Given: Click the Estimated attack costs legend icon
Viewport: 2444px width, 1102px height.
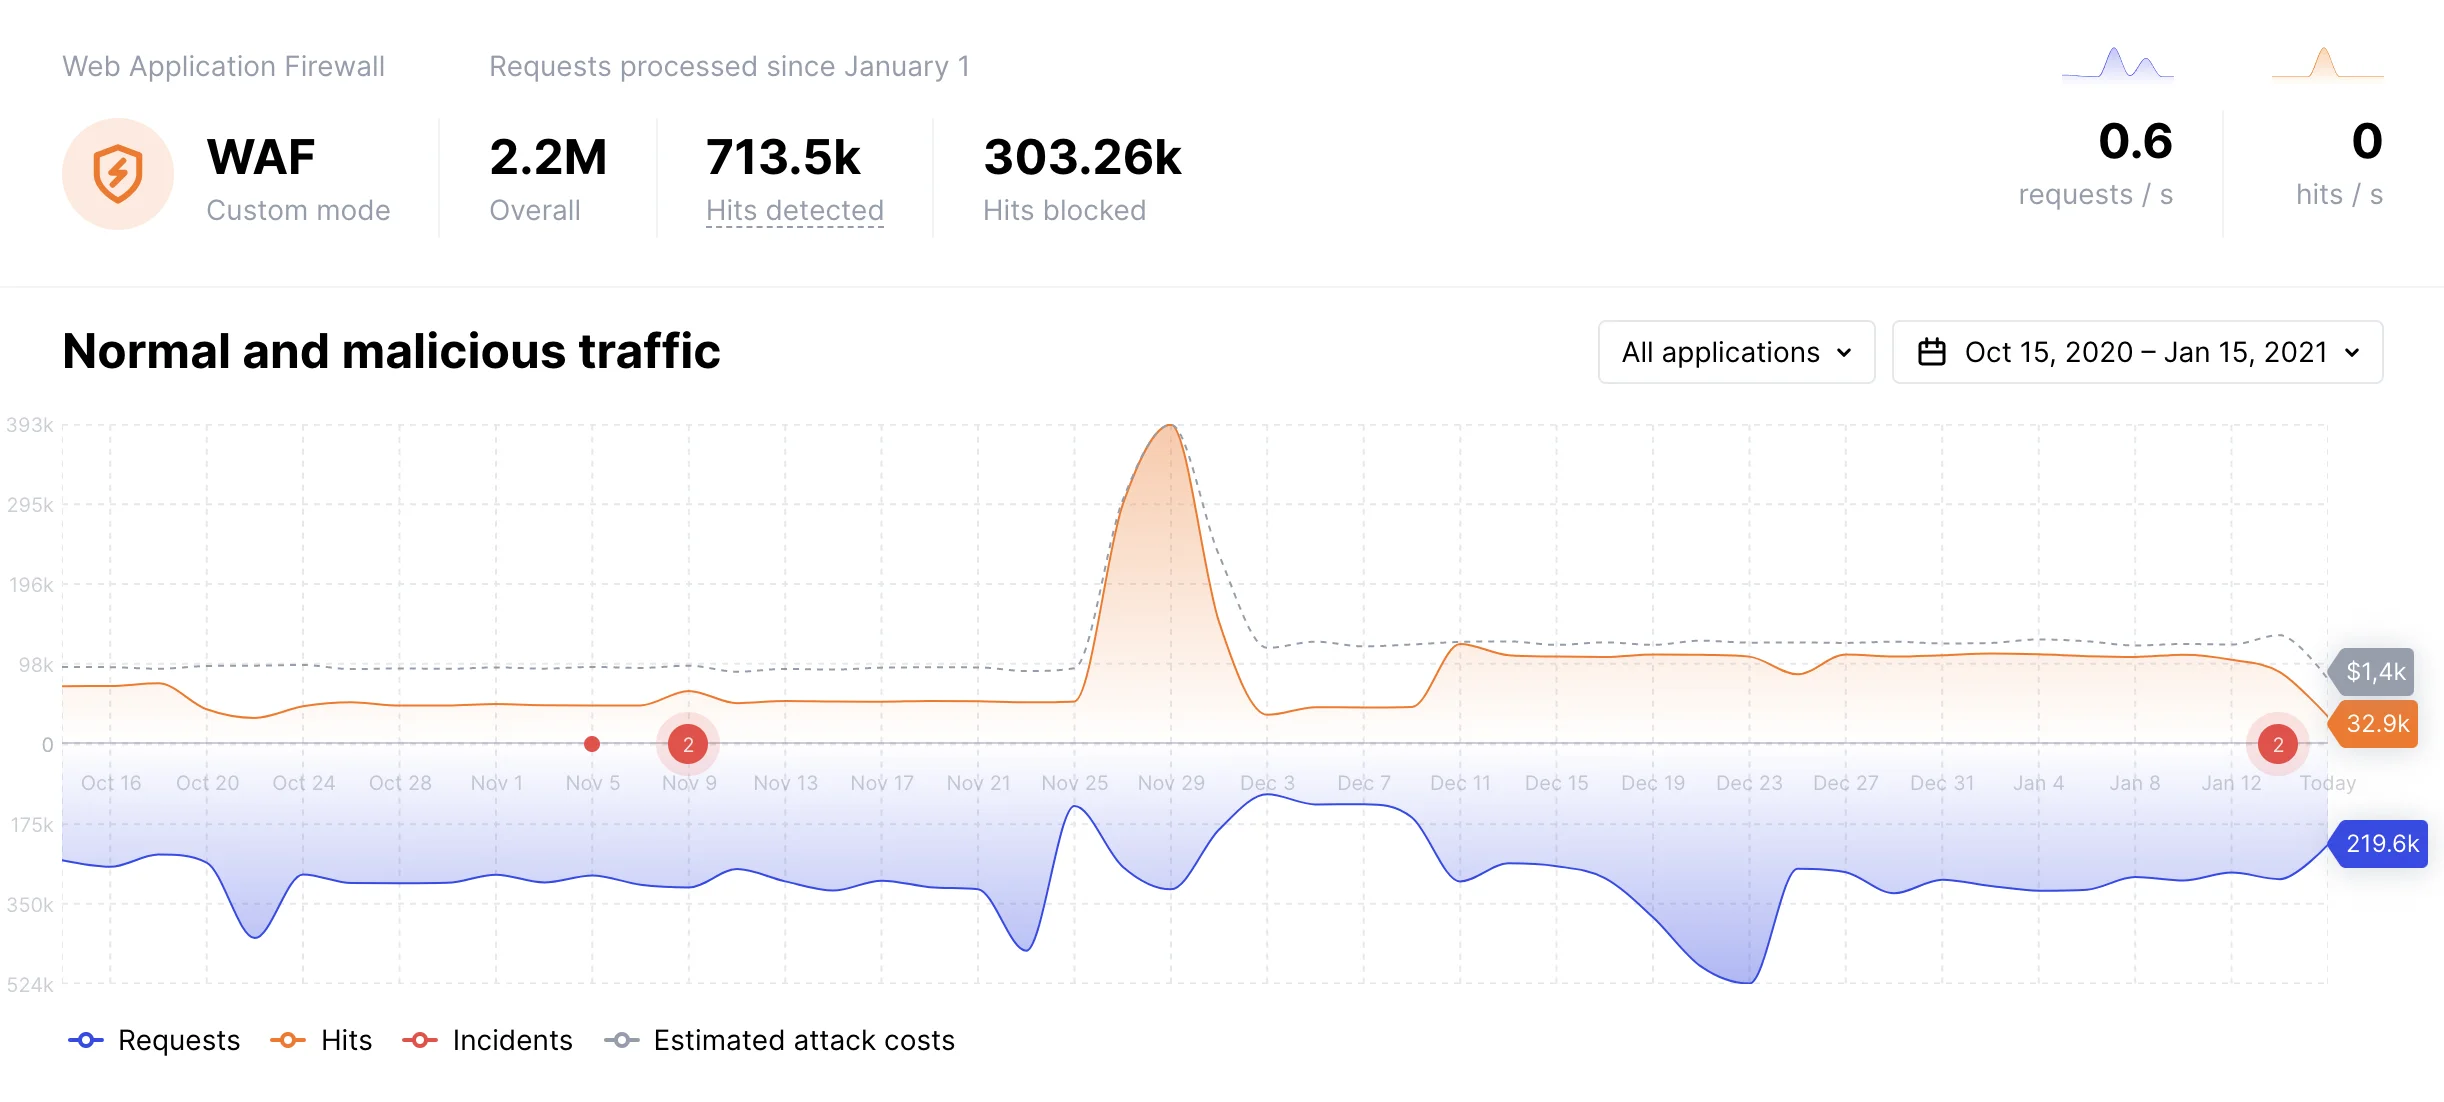Looking at the screenshot, I should (621, 1040).
